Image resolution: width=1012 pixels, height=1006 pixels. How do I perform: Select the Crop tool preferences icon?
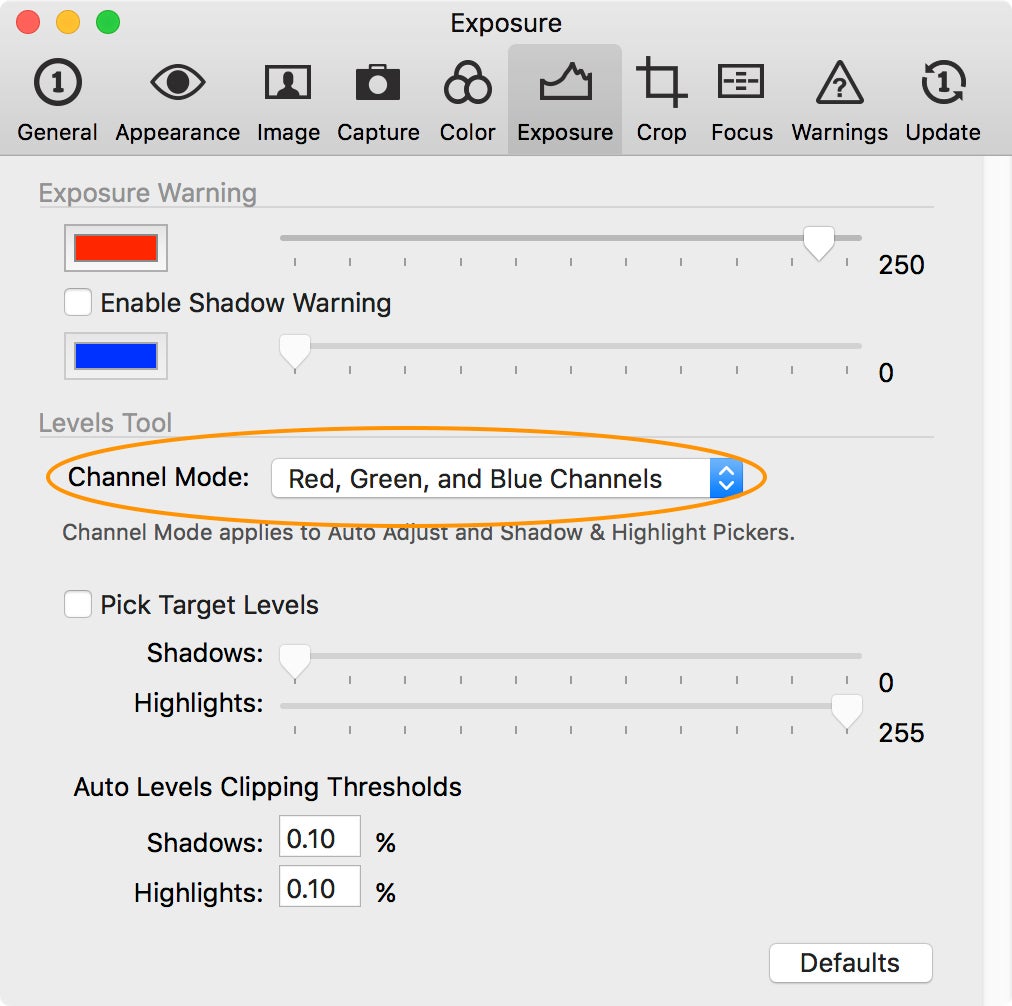[x=662, y=100]
